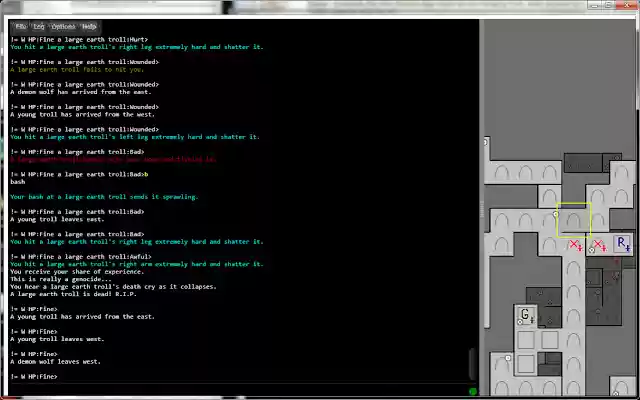This screenshot has height=400, width=640.
Task: Select the blue R room on map
Action: coord(623,244)
